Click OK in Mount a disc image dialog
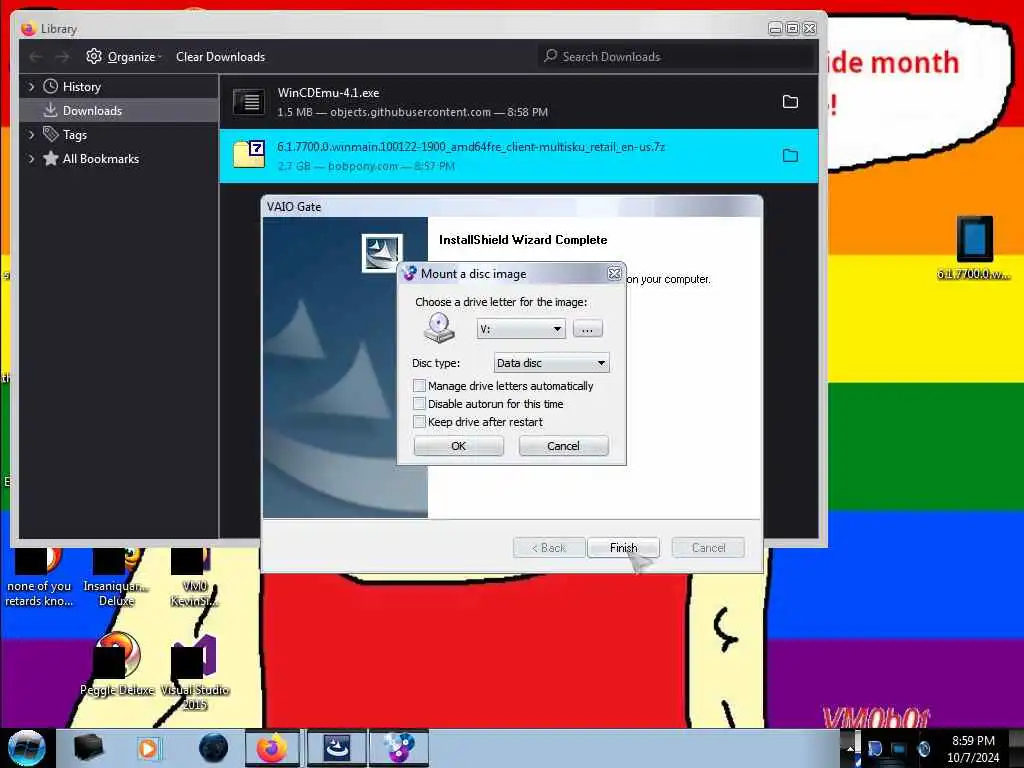This screenshot has height=768, width=1024. tap(458, 446)
